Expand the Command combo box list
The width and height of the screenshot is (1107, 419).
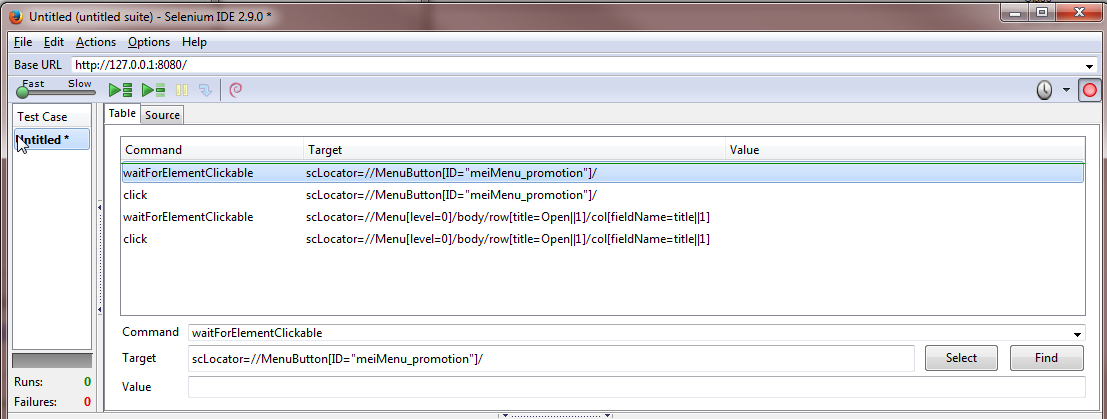point(1077,334)
